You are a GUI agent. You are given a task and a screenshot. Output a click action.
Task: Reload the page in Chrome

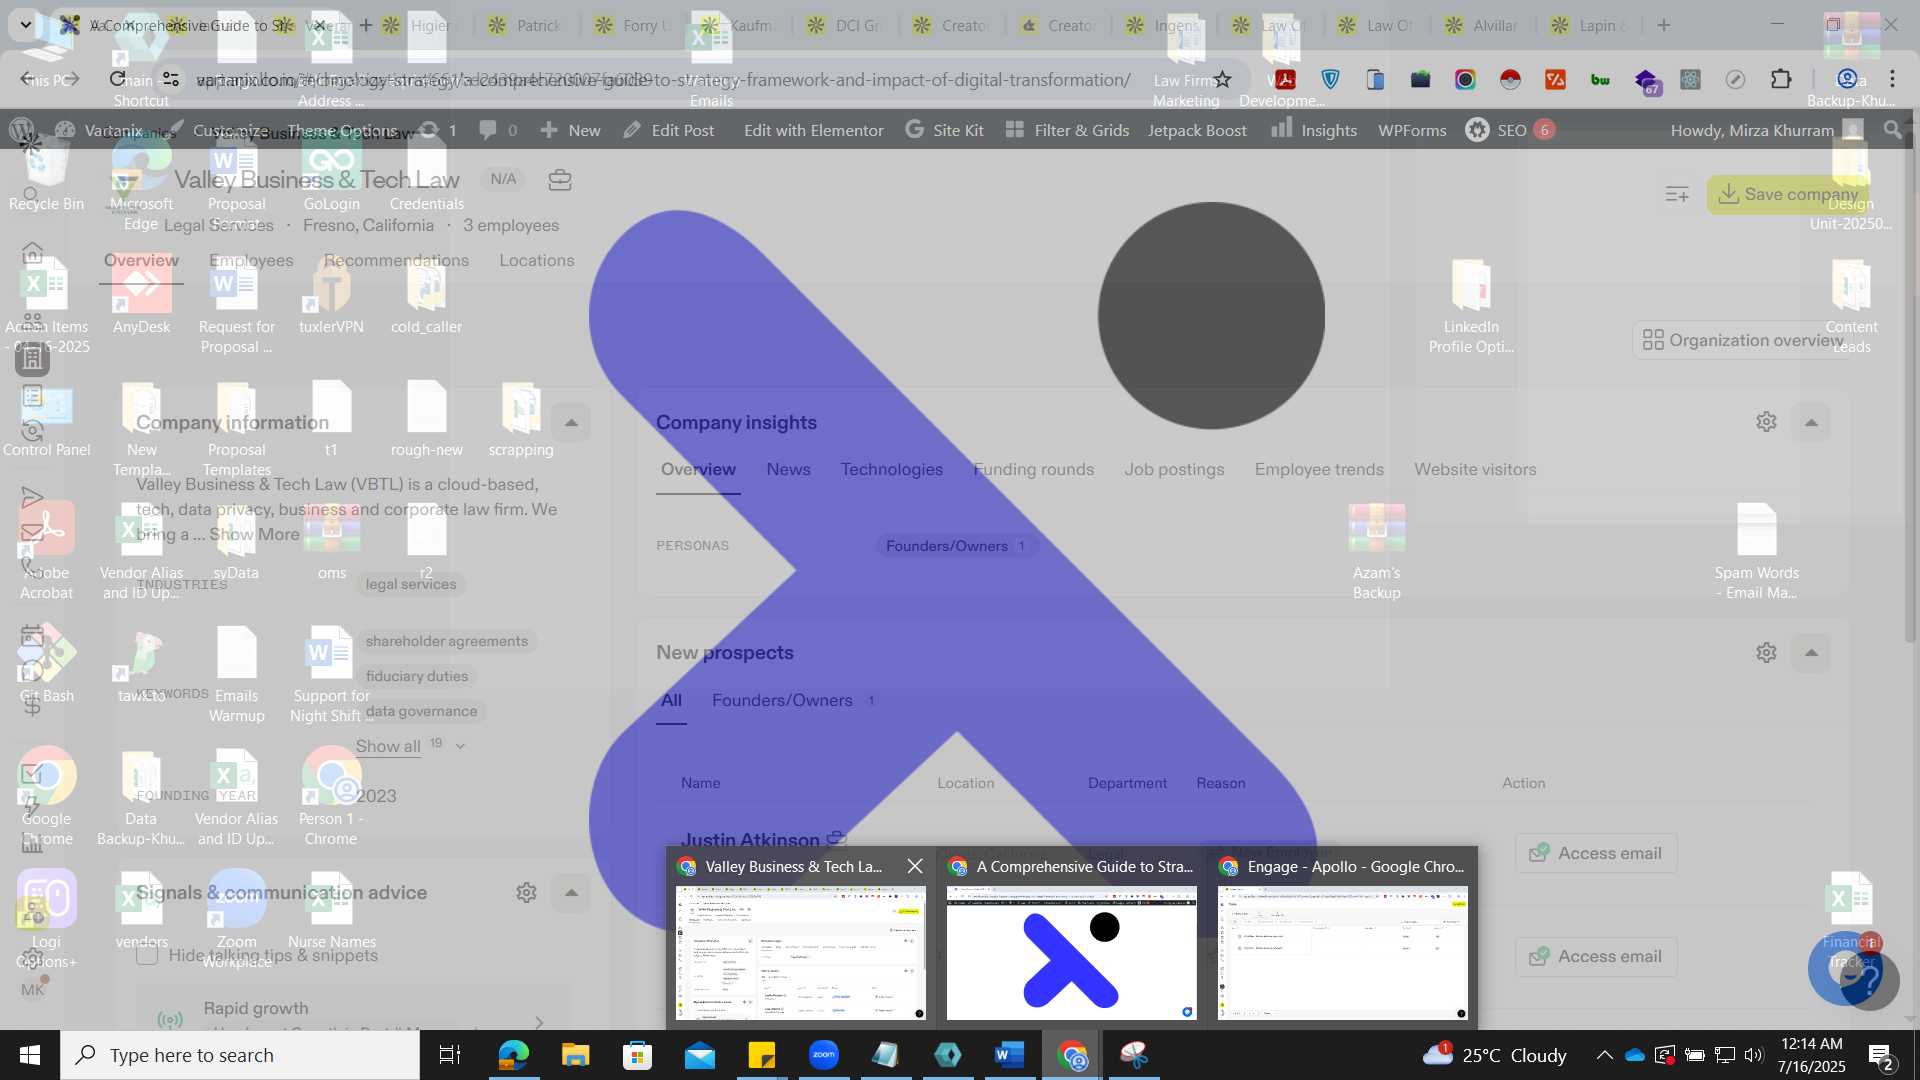[118, 79]
